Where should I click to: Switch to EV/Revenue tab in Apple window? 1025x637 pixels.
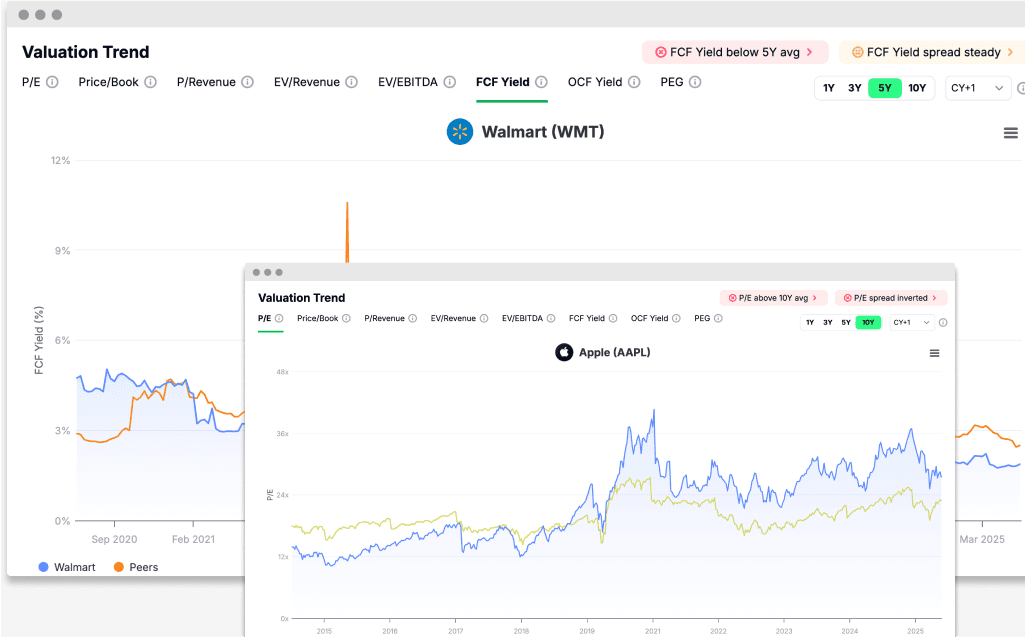pyautogui.click(x=453, y=318)
